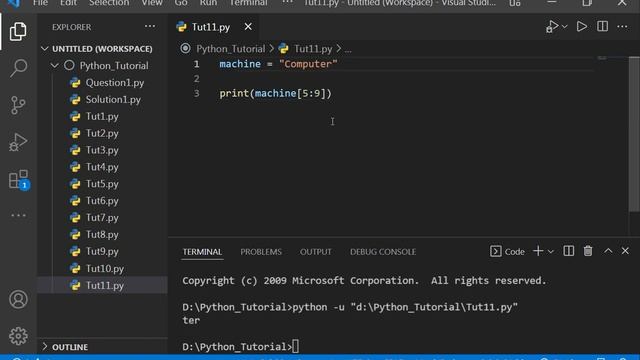Open Tut9.py in the explorer

[102, 251]
